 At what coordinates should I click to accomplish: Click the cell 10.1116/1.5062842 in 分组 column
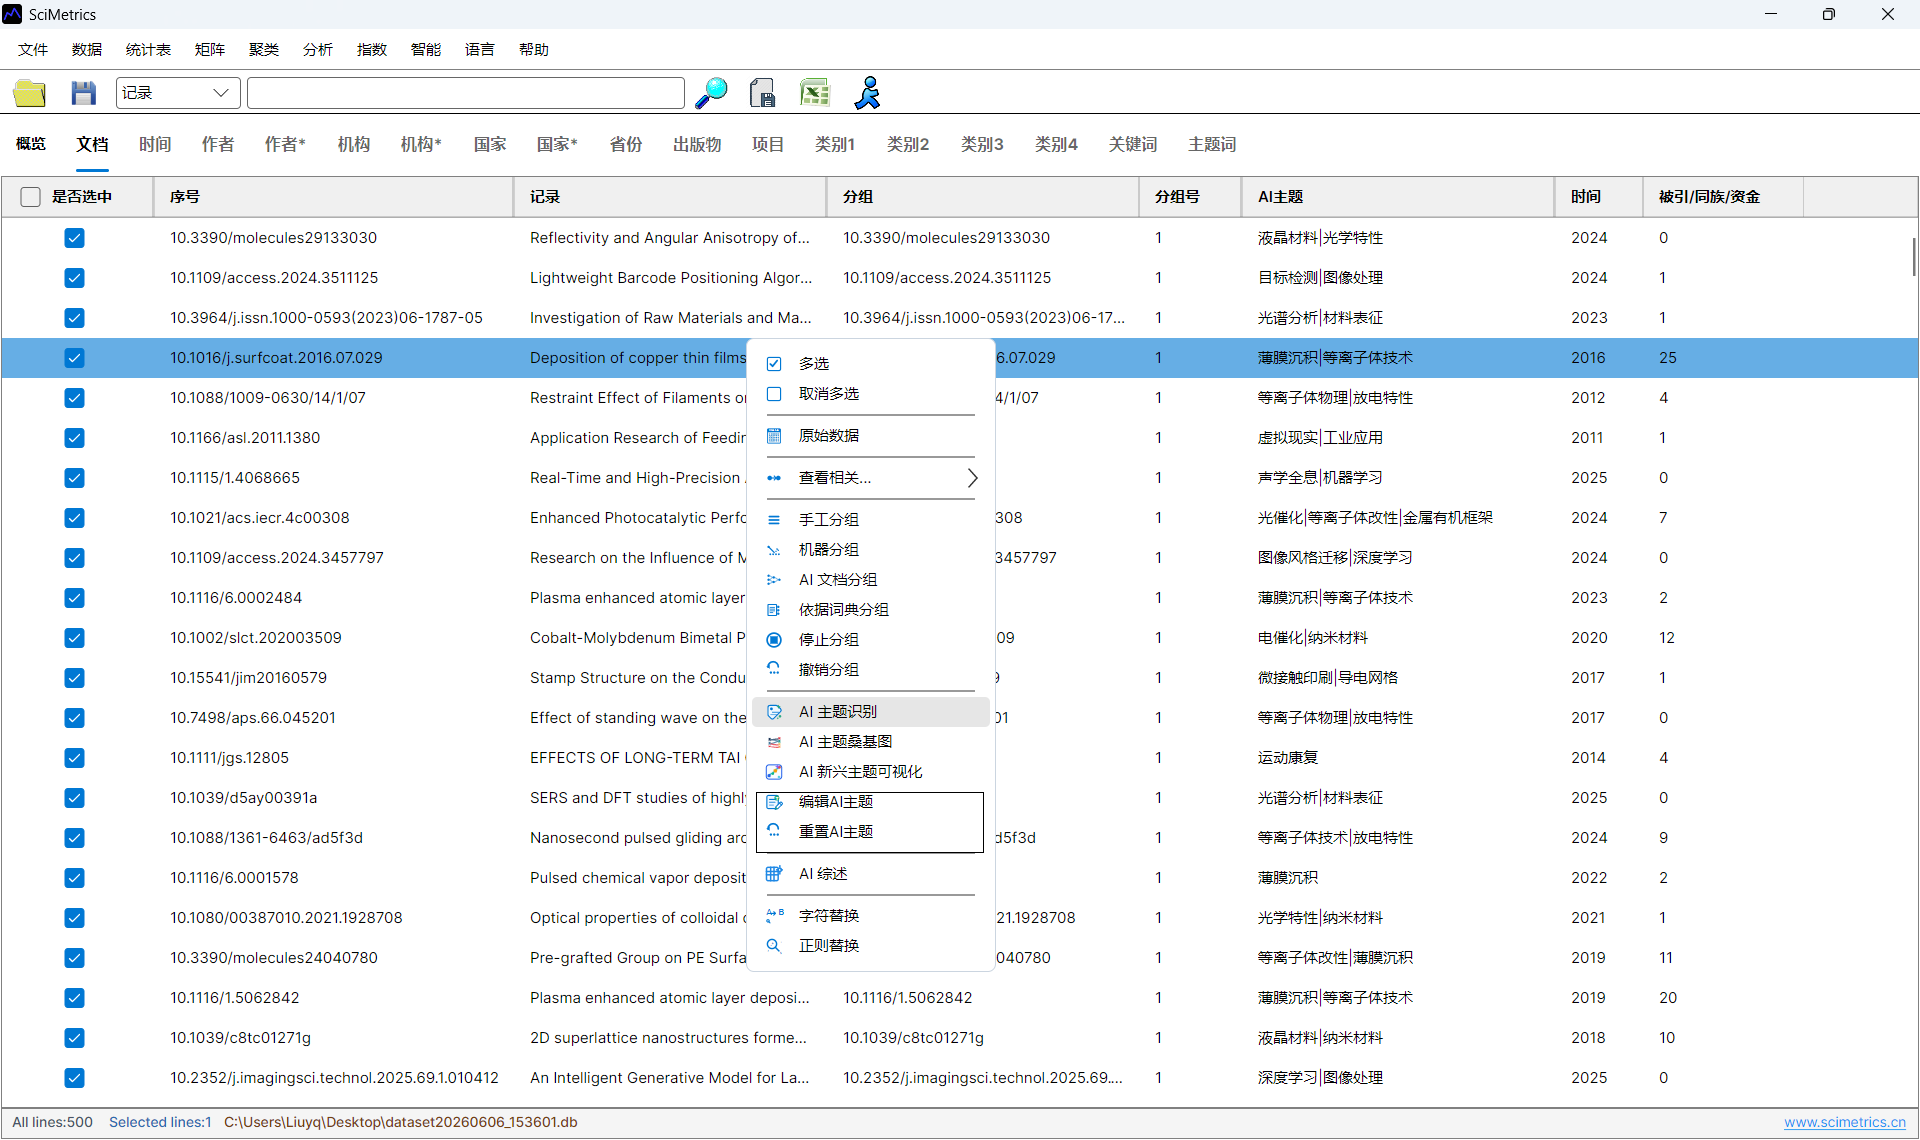coord(907,998)
